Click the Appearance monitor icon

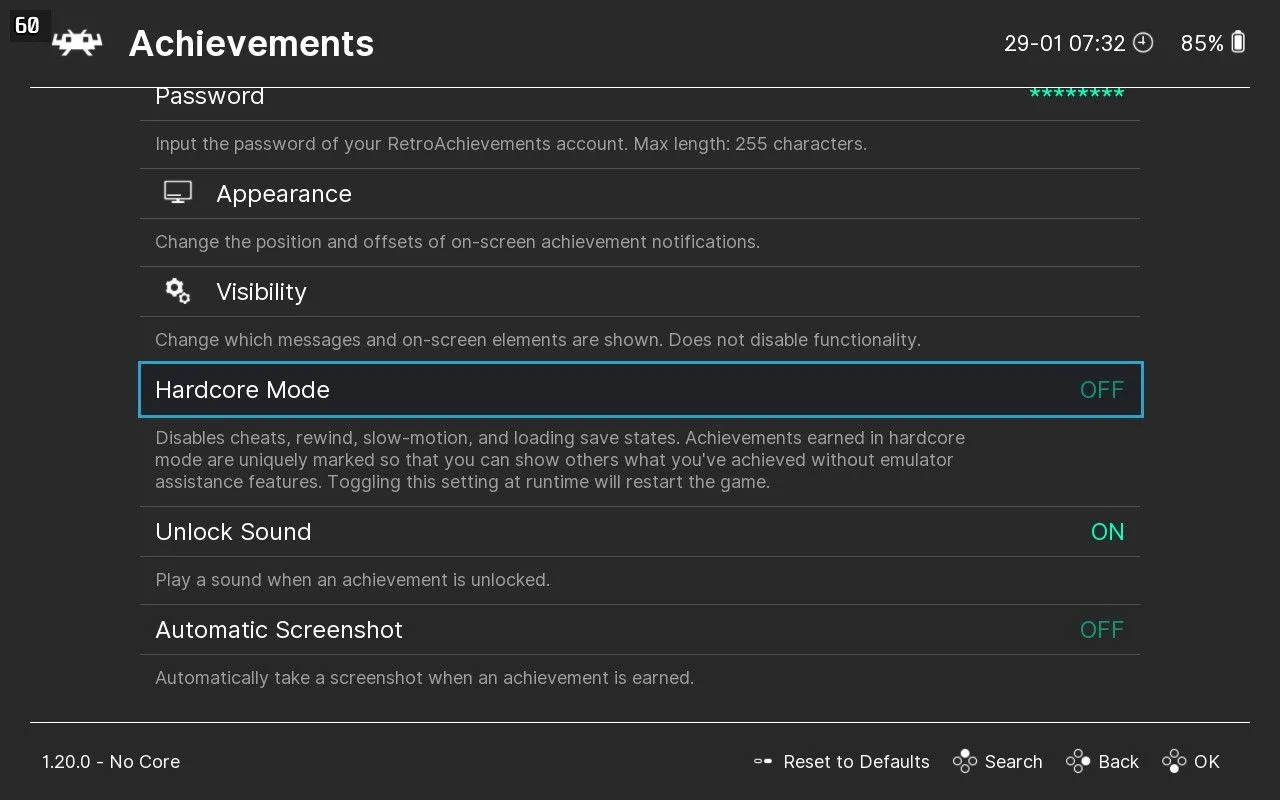click(178, 193)
